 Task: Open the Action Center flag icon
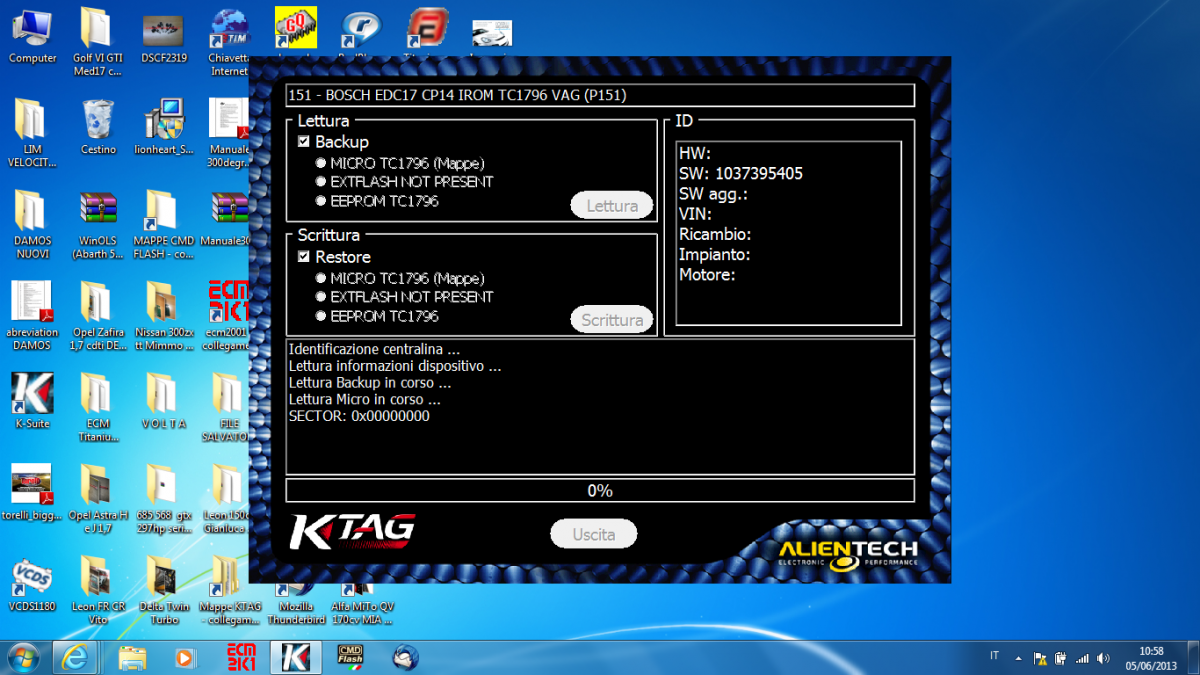pyautogui.click(x=1040, y=658)
